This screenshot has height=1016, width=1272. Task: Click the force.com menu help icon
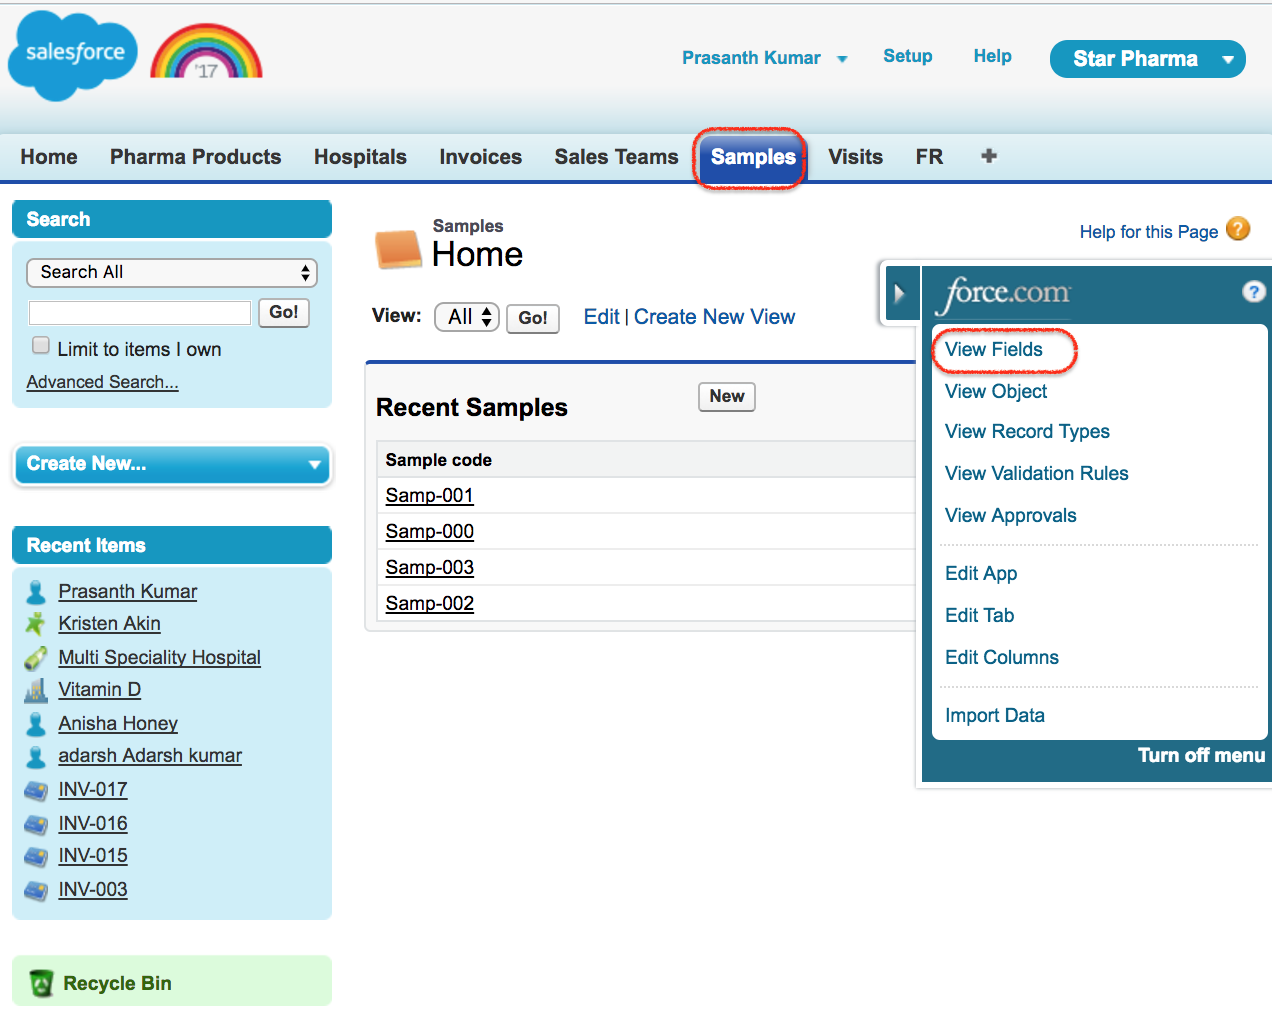point(1253,291)
